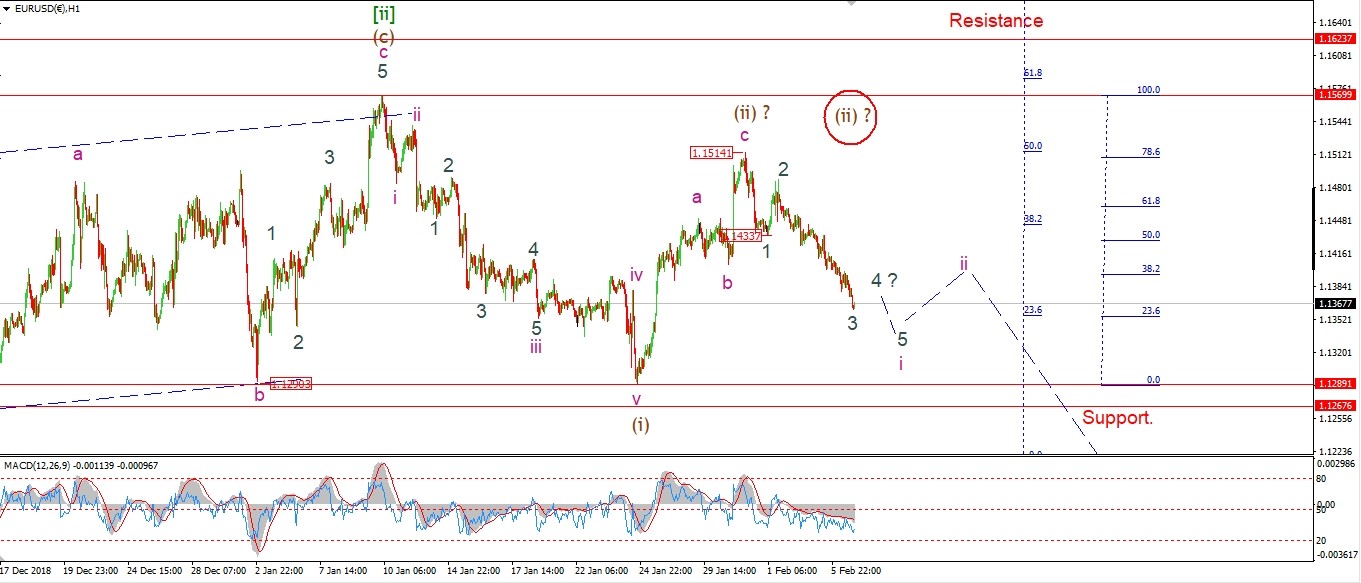Click the 2 Jan 22:00 time label
This screenshot has width=1361, height=583.
tap(279, 571)
